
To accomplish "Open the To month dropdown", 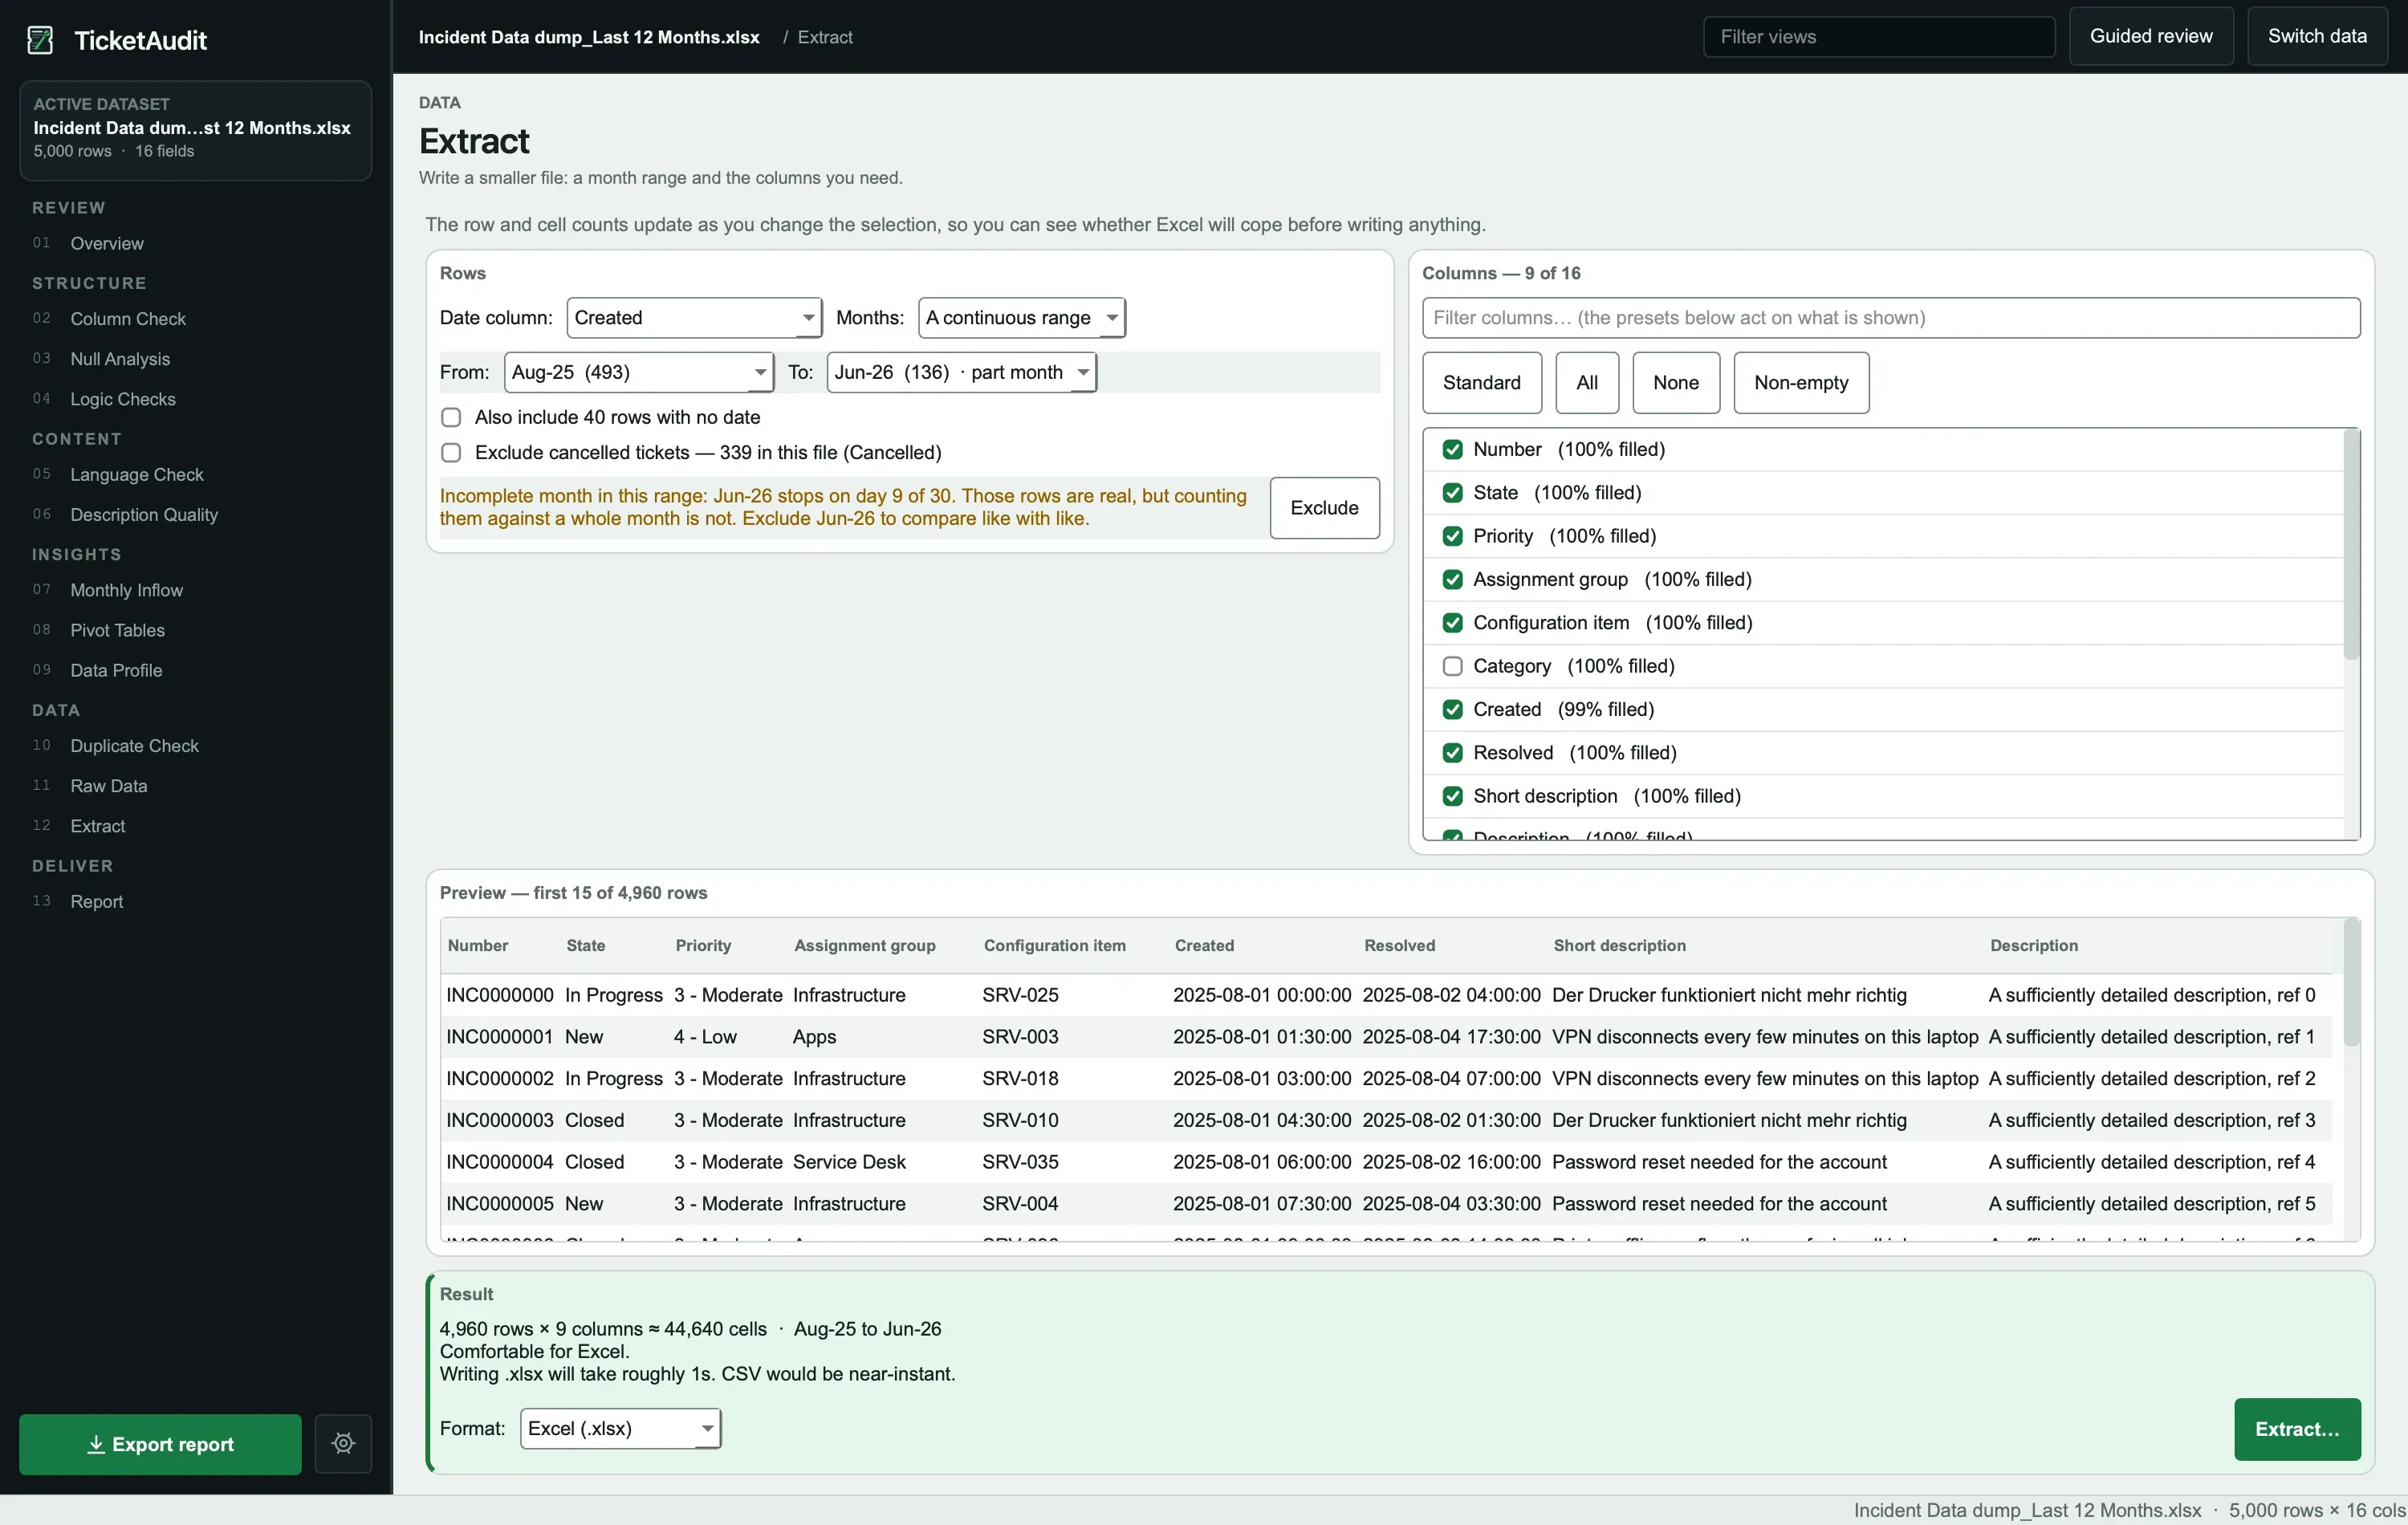I will pos(961,372).
